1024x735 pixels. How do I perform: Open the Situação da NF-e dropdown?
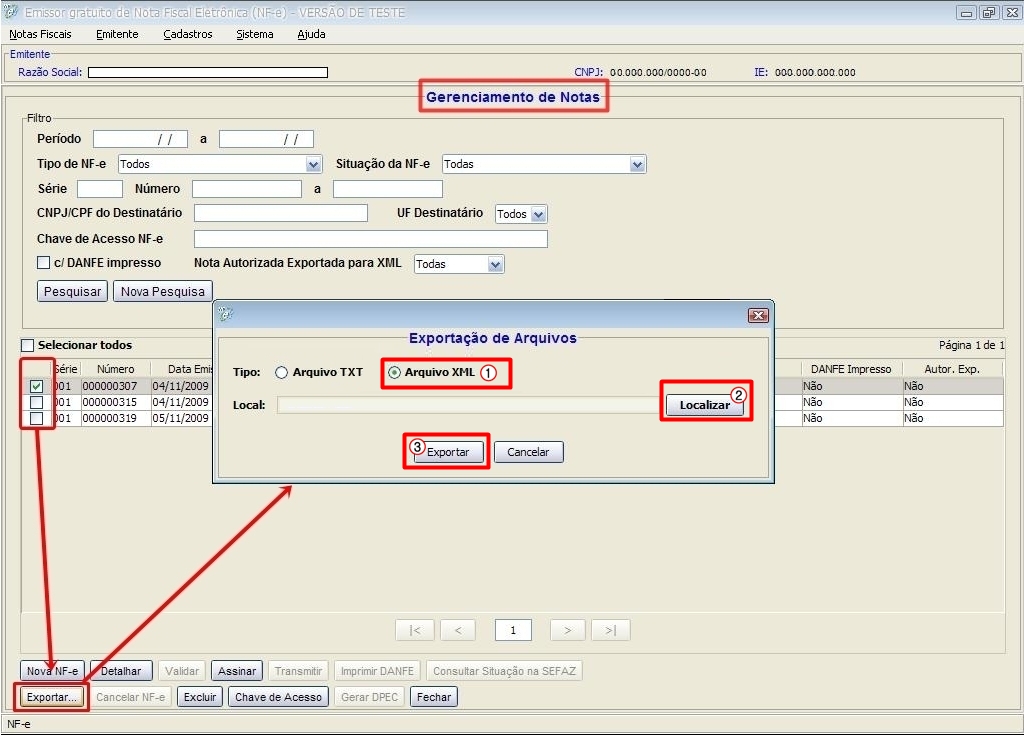(637, 164)
